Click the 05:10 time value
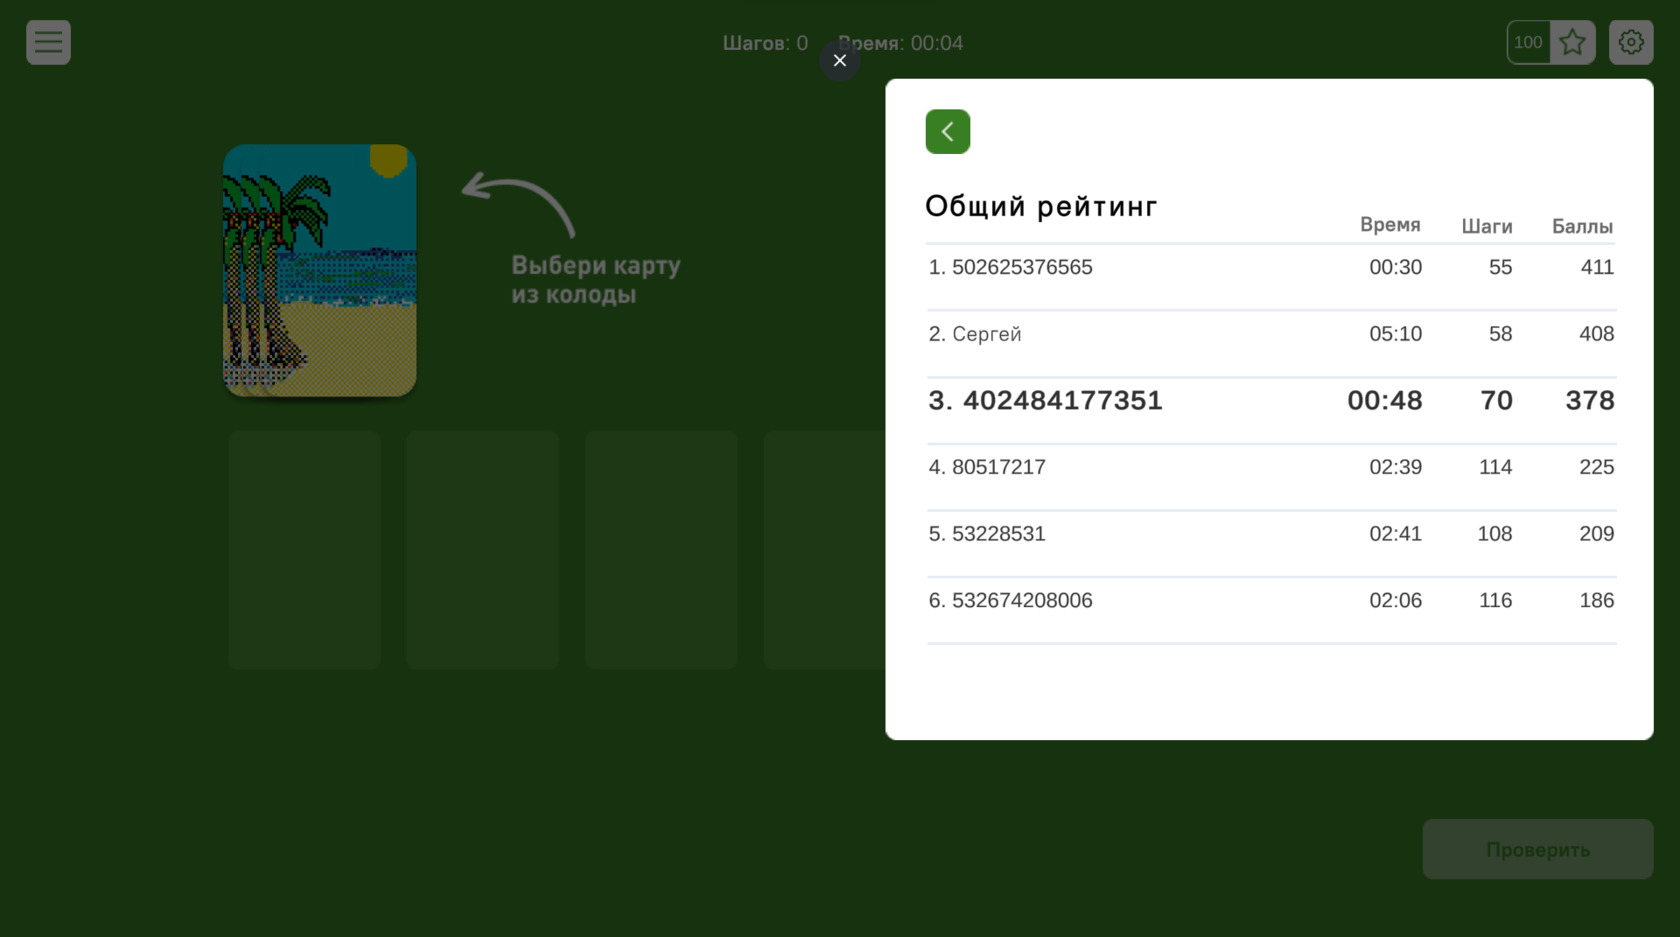Viewport: 1680px width, 937px height. 1395,334
